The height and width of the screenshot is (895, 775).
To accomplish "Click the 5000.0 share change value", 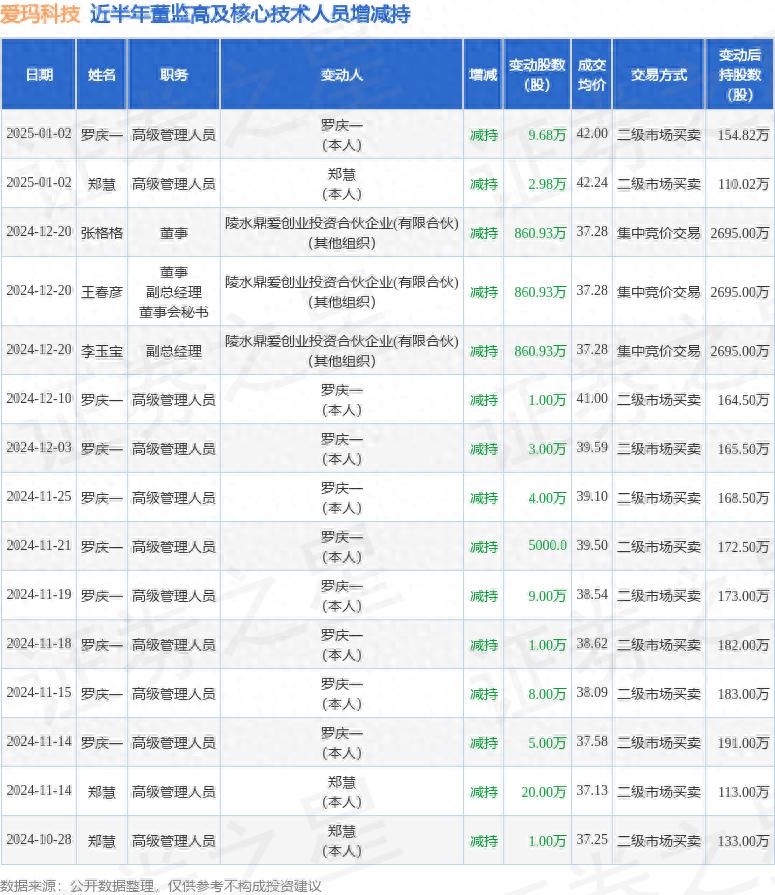I will 547,546.
